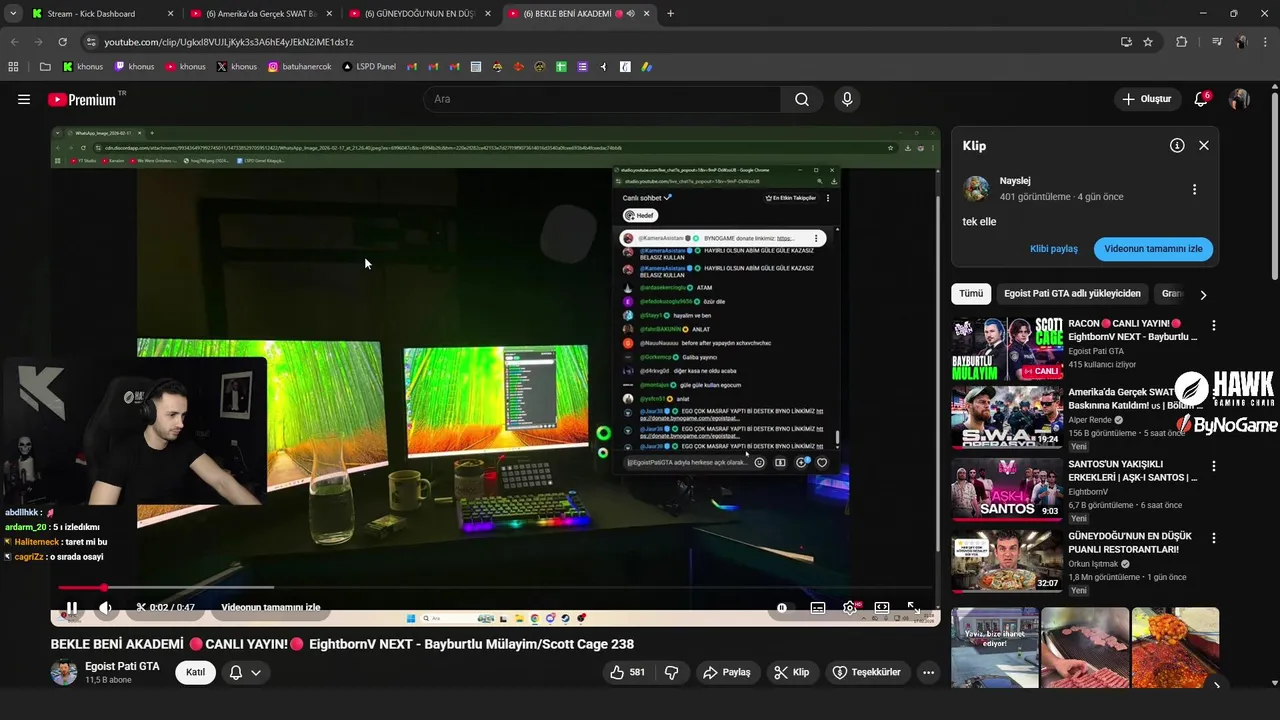1280x720 pixels.
Task: Share the video with the Paylaş button
Action: tap(727, 672)
